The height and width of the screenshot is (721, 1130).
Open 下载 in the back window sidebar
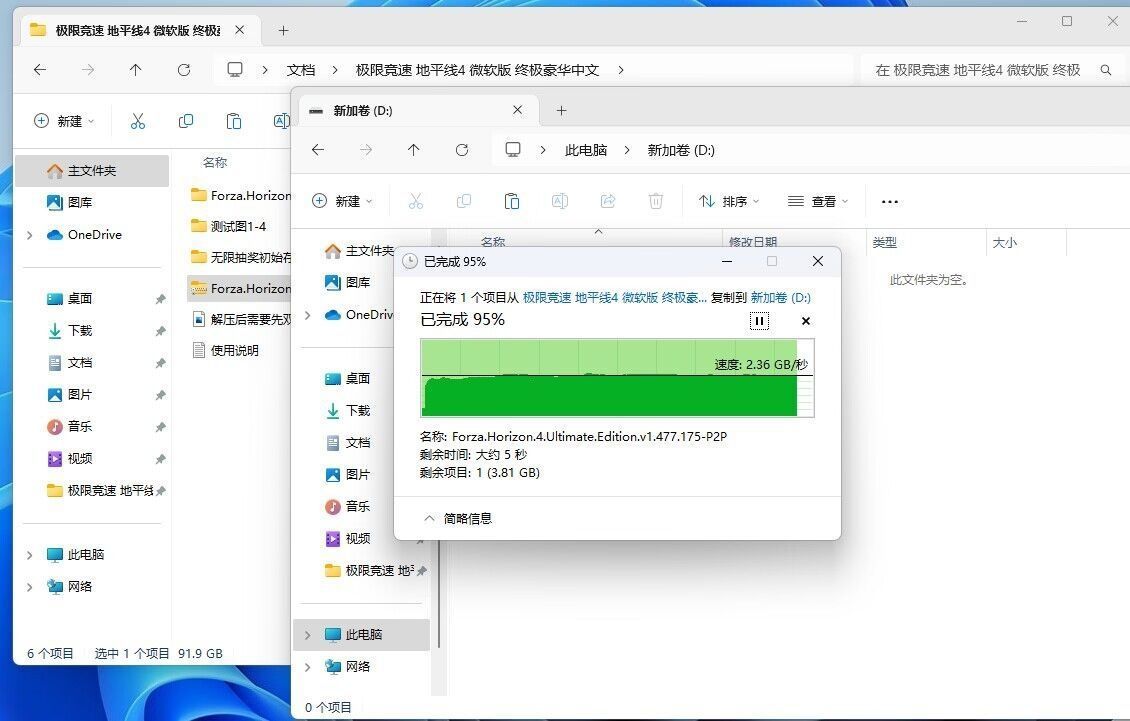(80, 330)
